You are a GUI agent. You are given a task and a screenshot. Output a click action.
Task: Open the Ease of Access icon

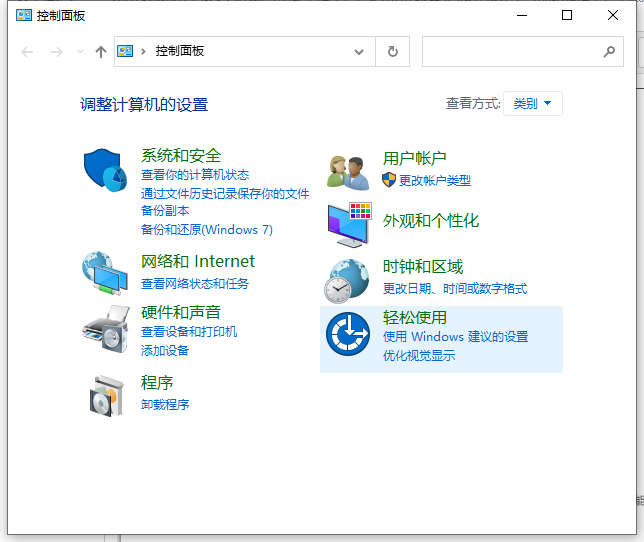tap(349, 335)
